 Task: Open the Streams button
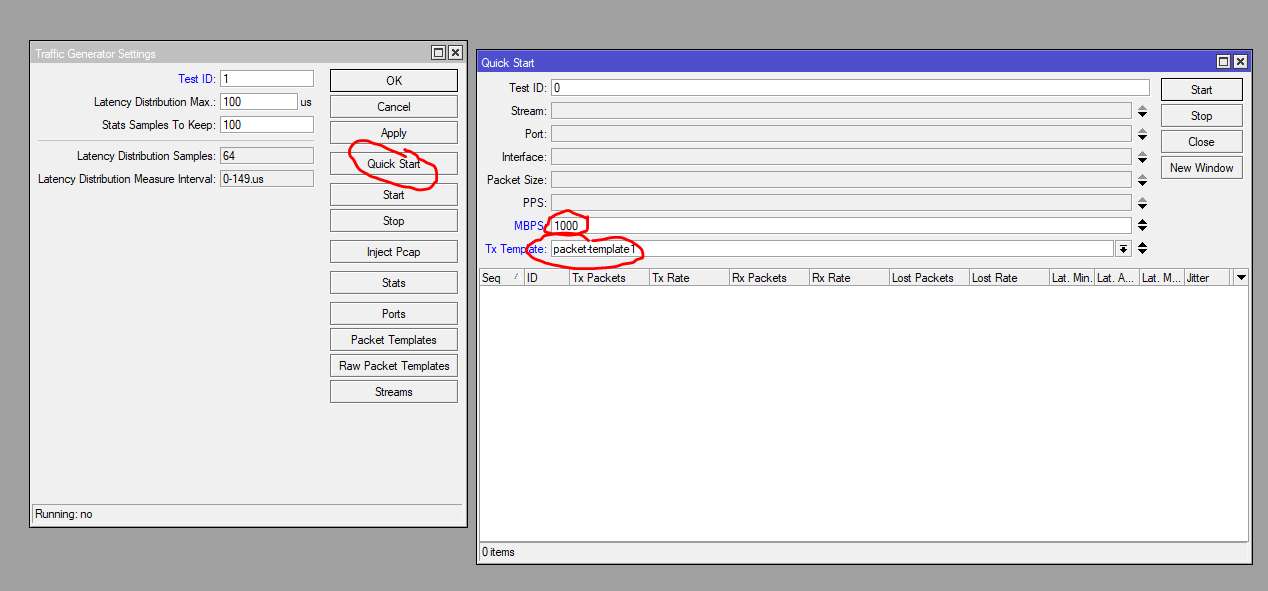click(394, 392)
